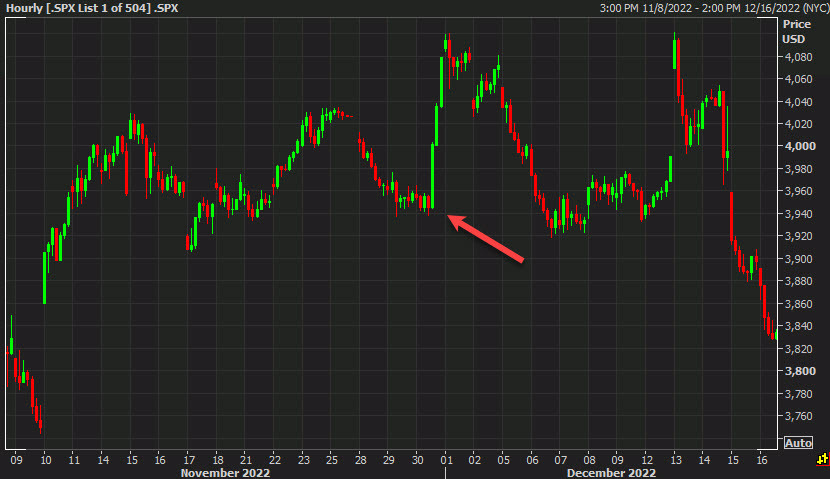Screen dimensions: 830x479
Task: Click the 01 December date tick
Action: pos(446,459)
